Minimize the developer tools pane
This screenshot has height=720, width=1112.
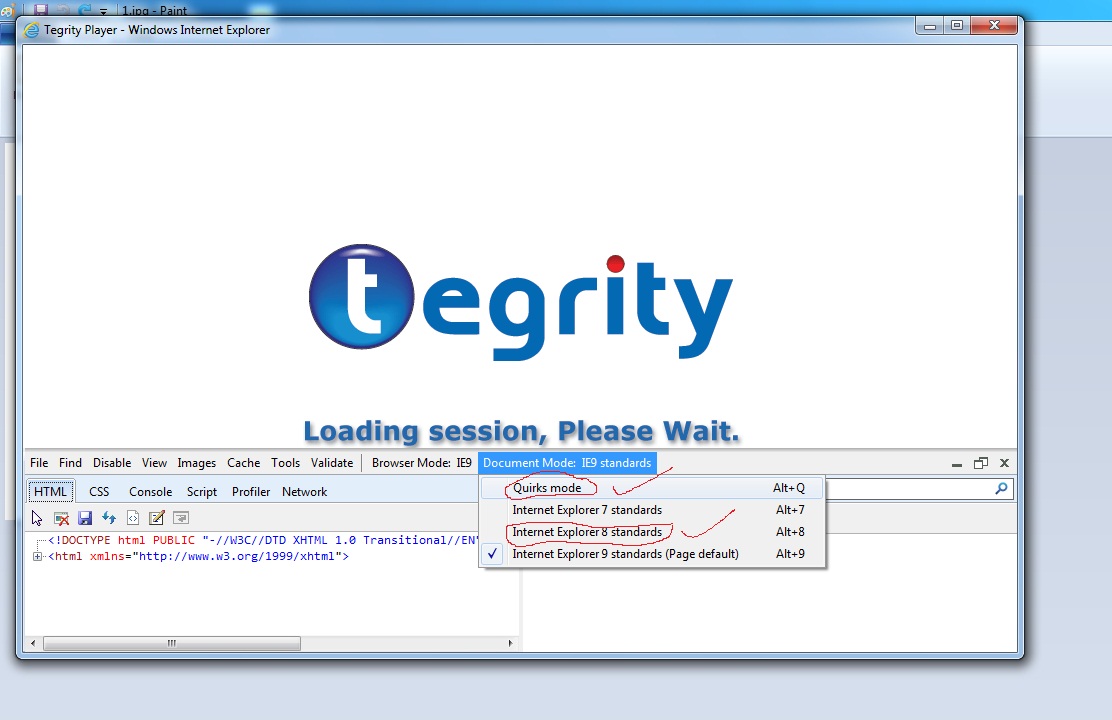957,464
